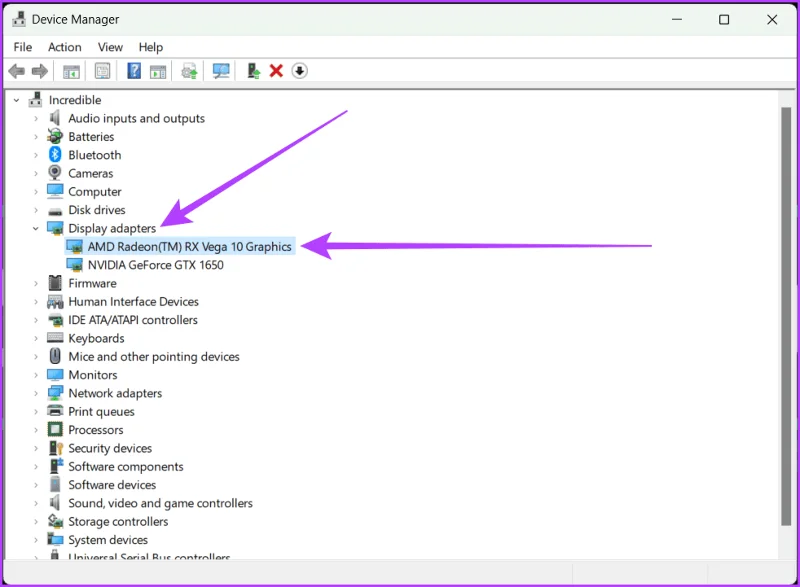The height and width of the screenshot is (587, 800).
Task: Click the Forward arrow toolbar icon
Action: click(x=40, y=71)
